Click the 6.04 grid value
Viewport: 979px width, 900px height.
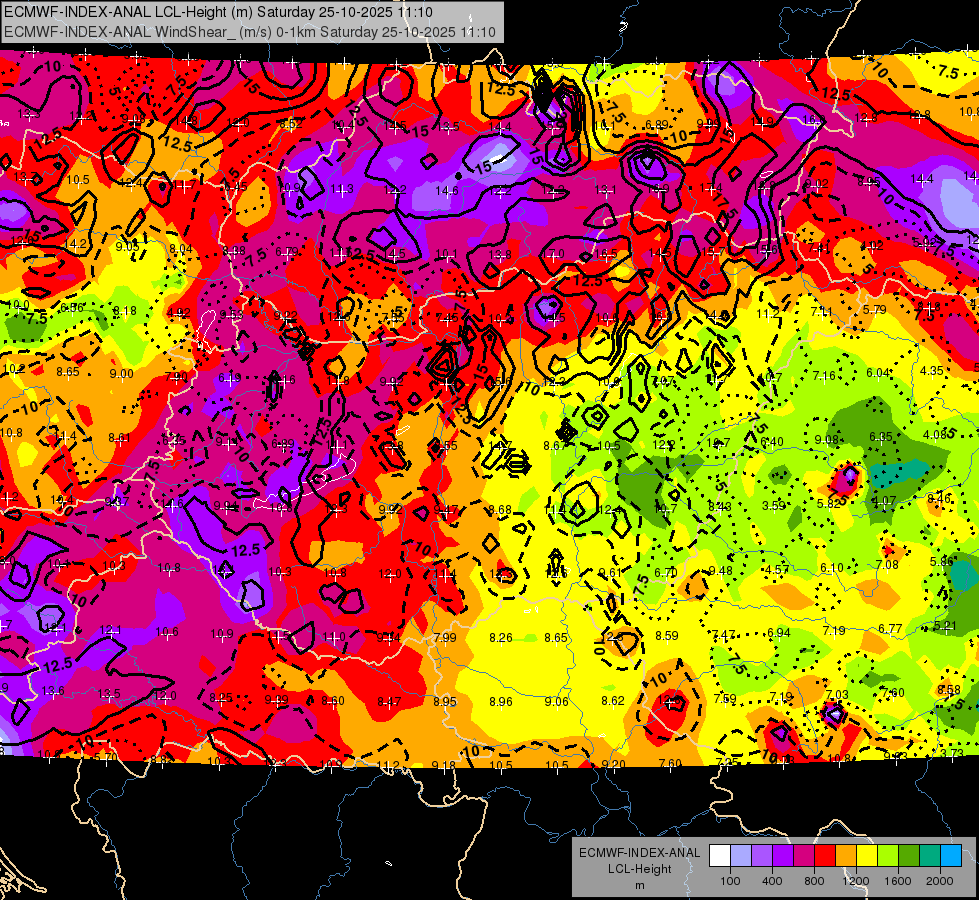tap(878, 373)
